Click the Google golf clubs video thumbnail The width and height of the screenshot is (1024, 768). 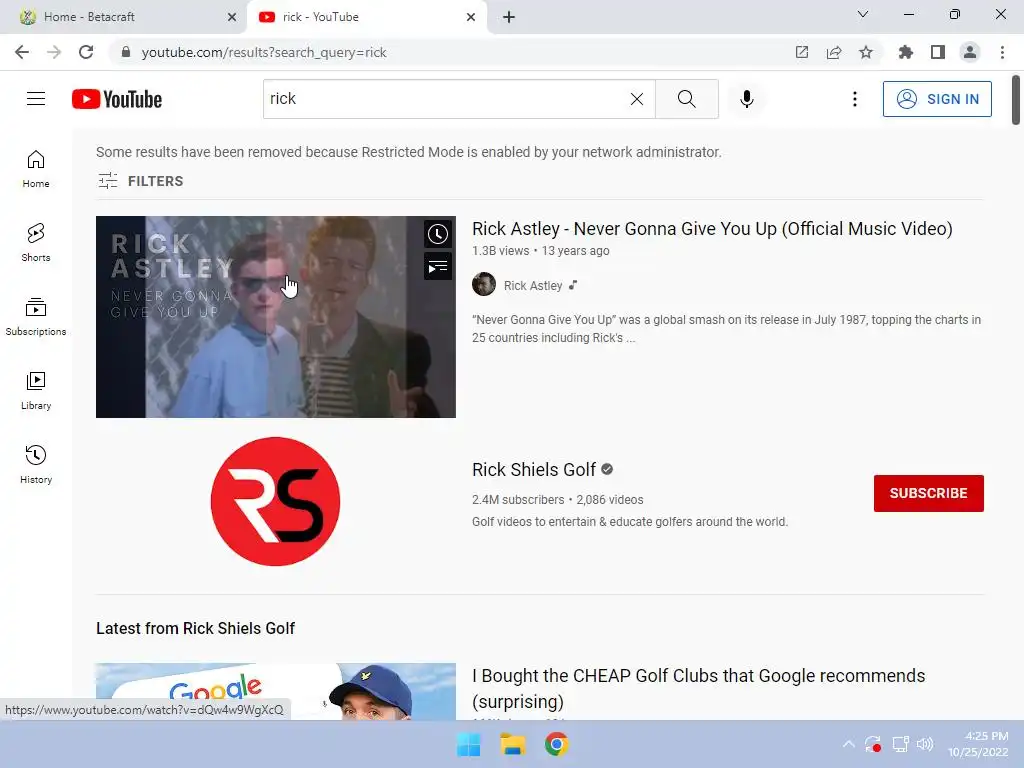[x=276, y=692]
